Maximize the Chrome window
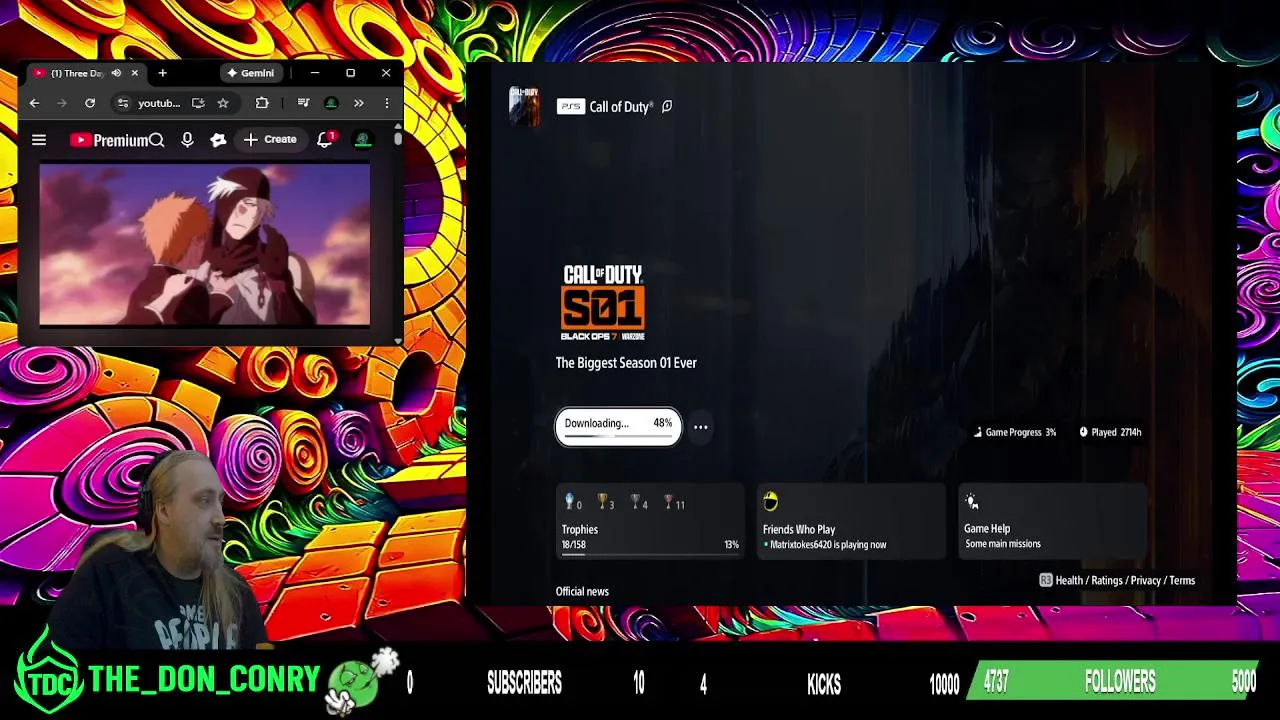Image resolution: width=1280 pixels, height=720 pixels. 350,73
